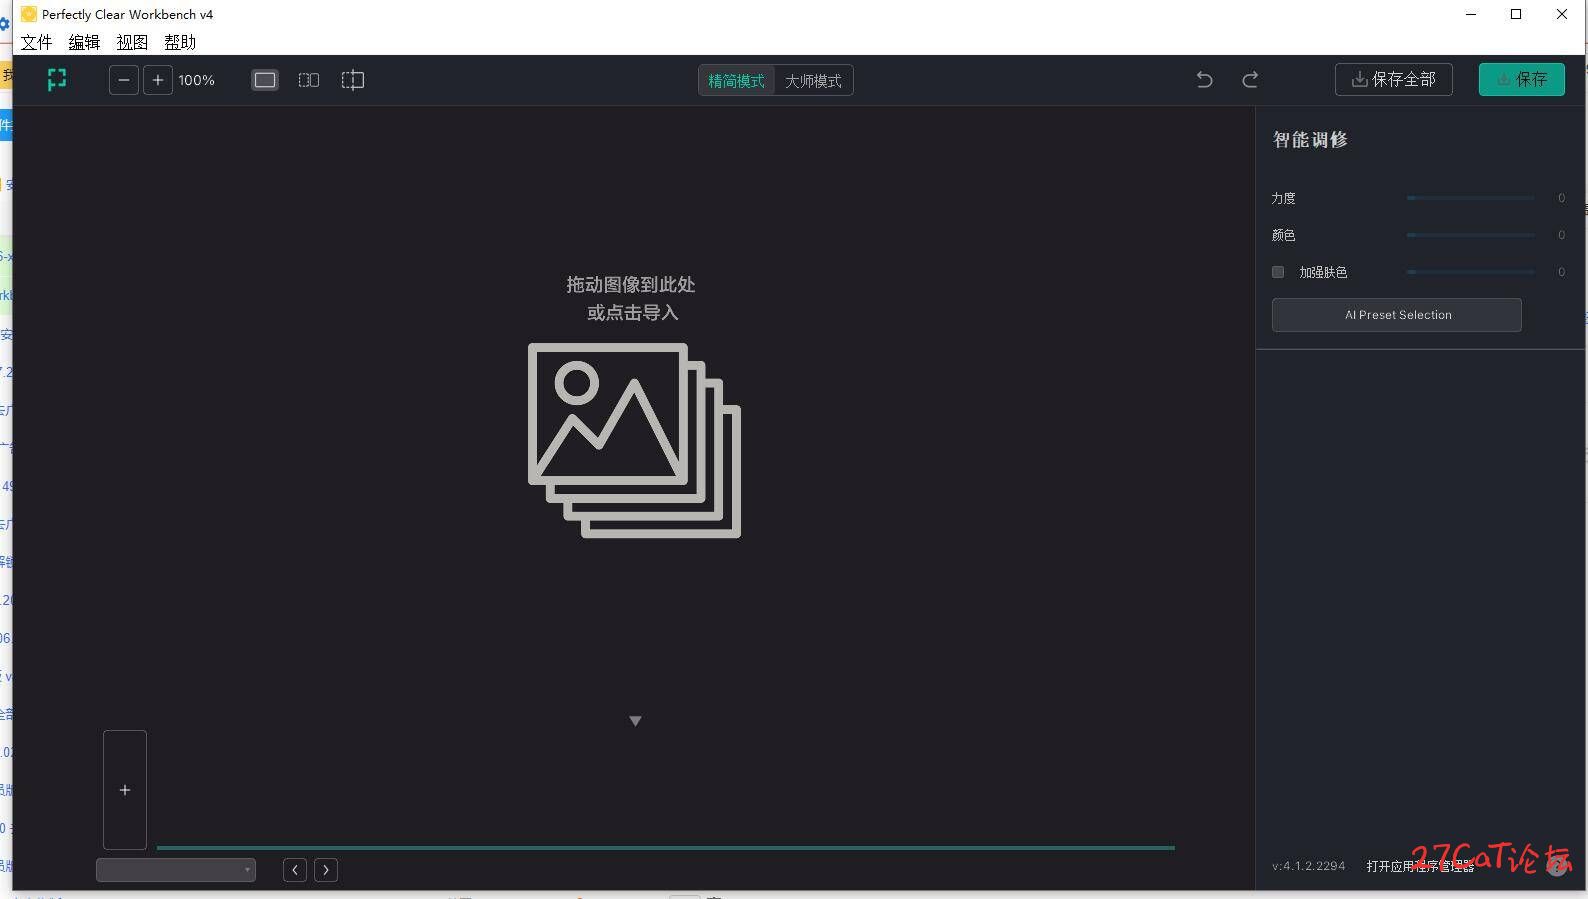This screenshot has width=1588, height=899.
Task: Go to previous image in the filmstrip
Action: pos(295,870)
